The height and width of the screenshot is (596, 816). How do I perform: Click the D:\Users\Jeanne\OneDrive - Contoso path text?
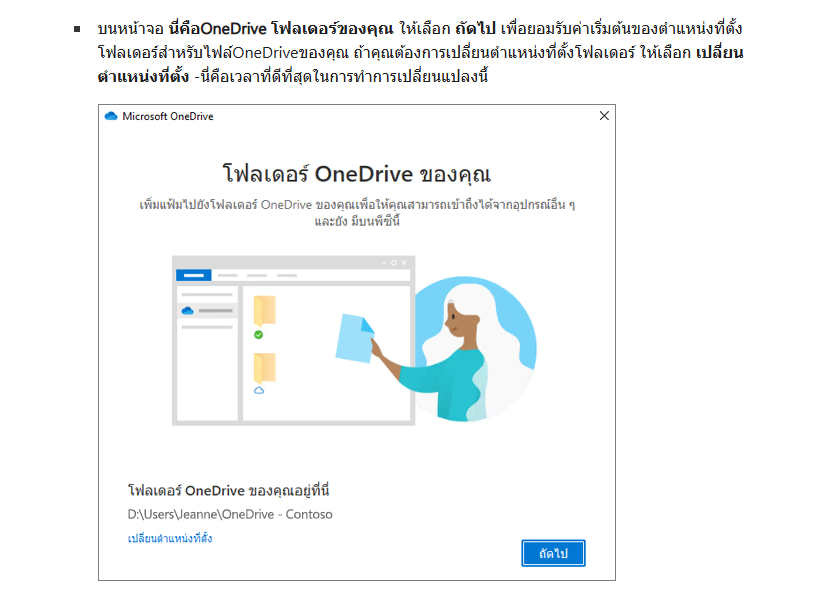click(x=230, y=514)
